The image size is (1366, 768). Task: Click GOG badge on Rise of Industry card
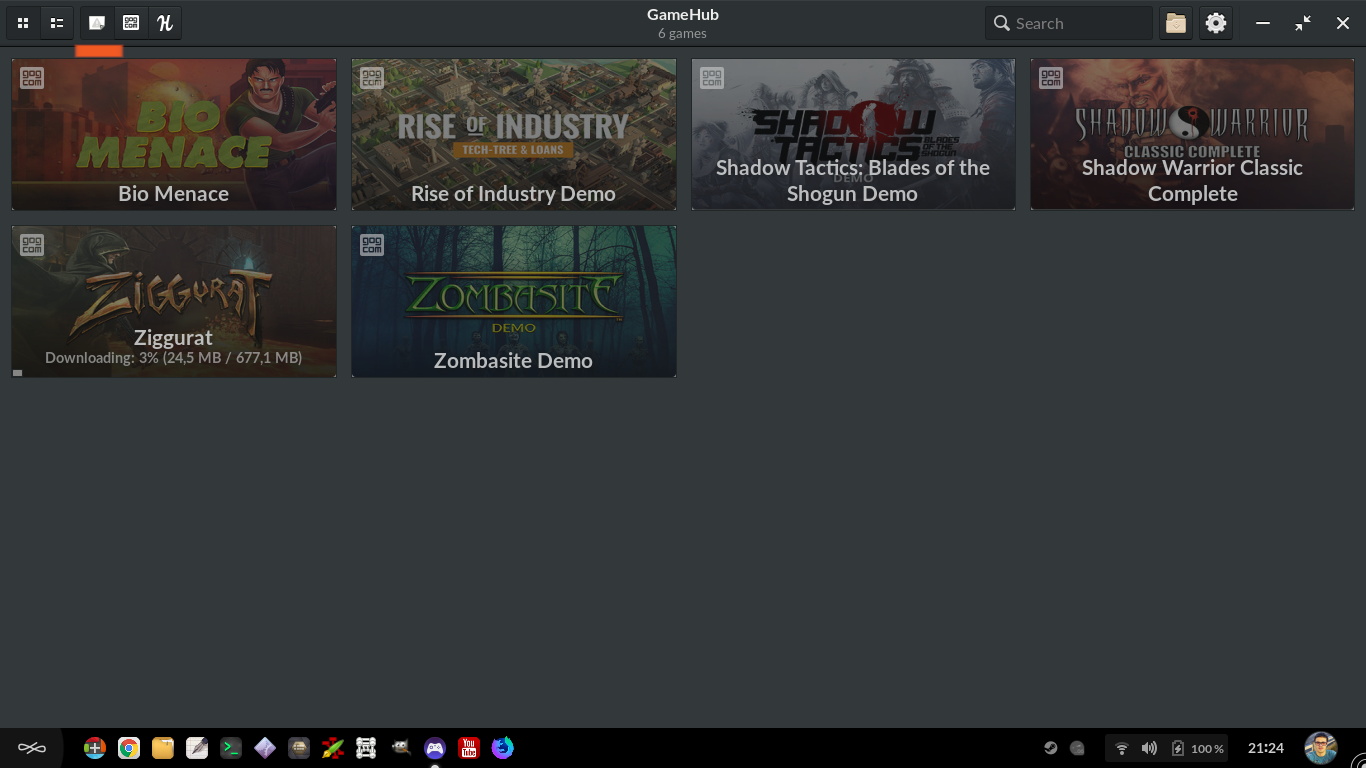(x=372, y=78)
